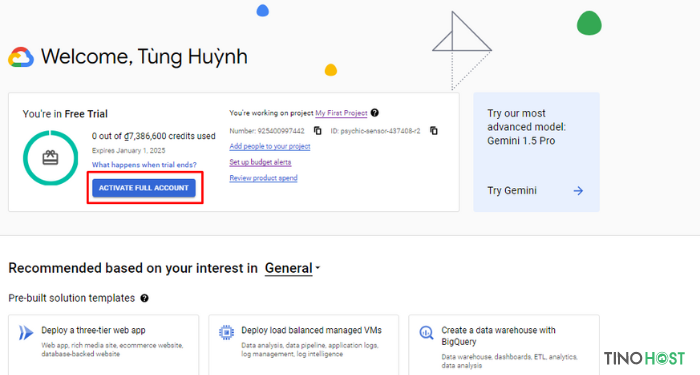
Task: Copy the project ID psychic-sensor
Action: [433, 130]
